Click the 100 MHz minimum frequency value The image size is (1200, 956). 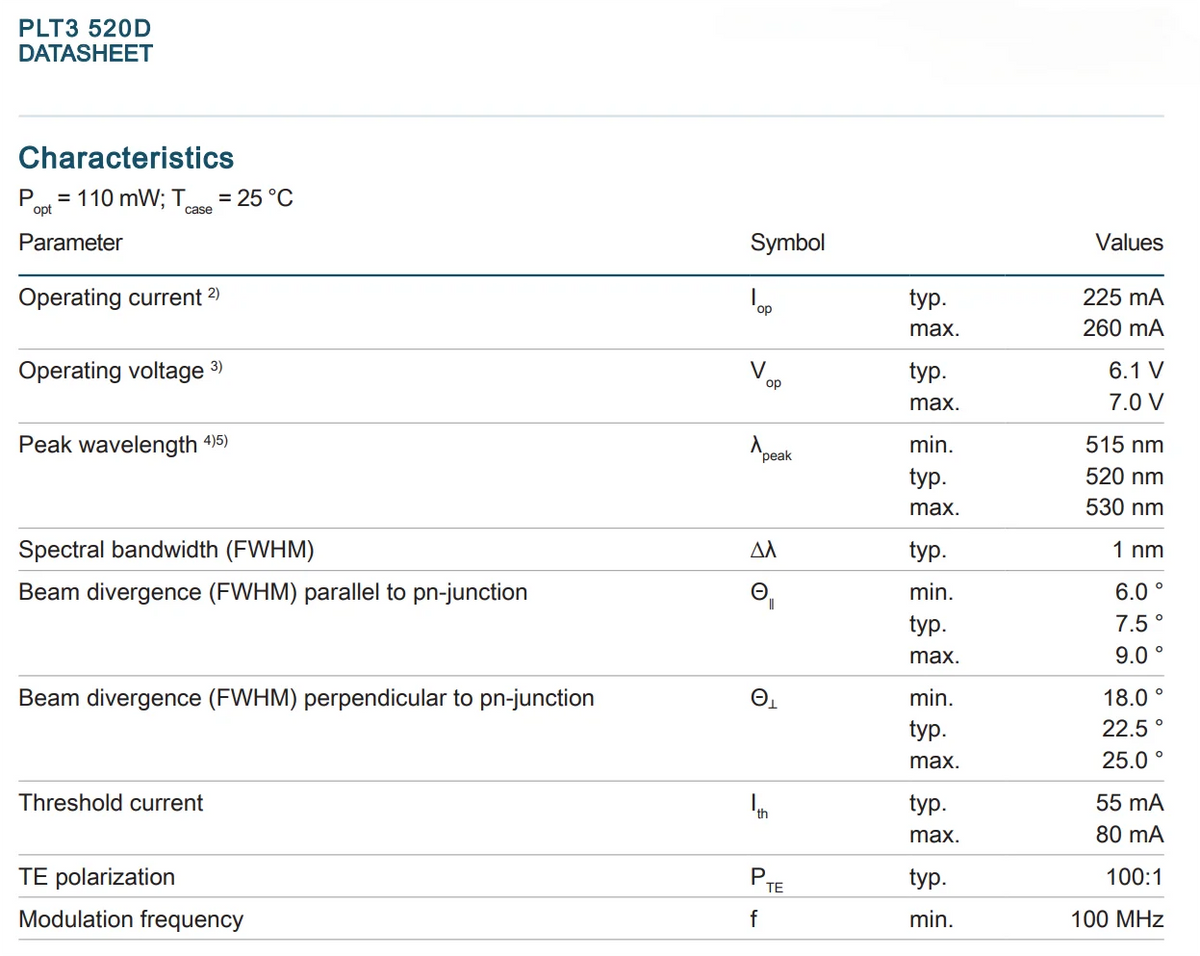coord(1117,919)
